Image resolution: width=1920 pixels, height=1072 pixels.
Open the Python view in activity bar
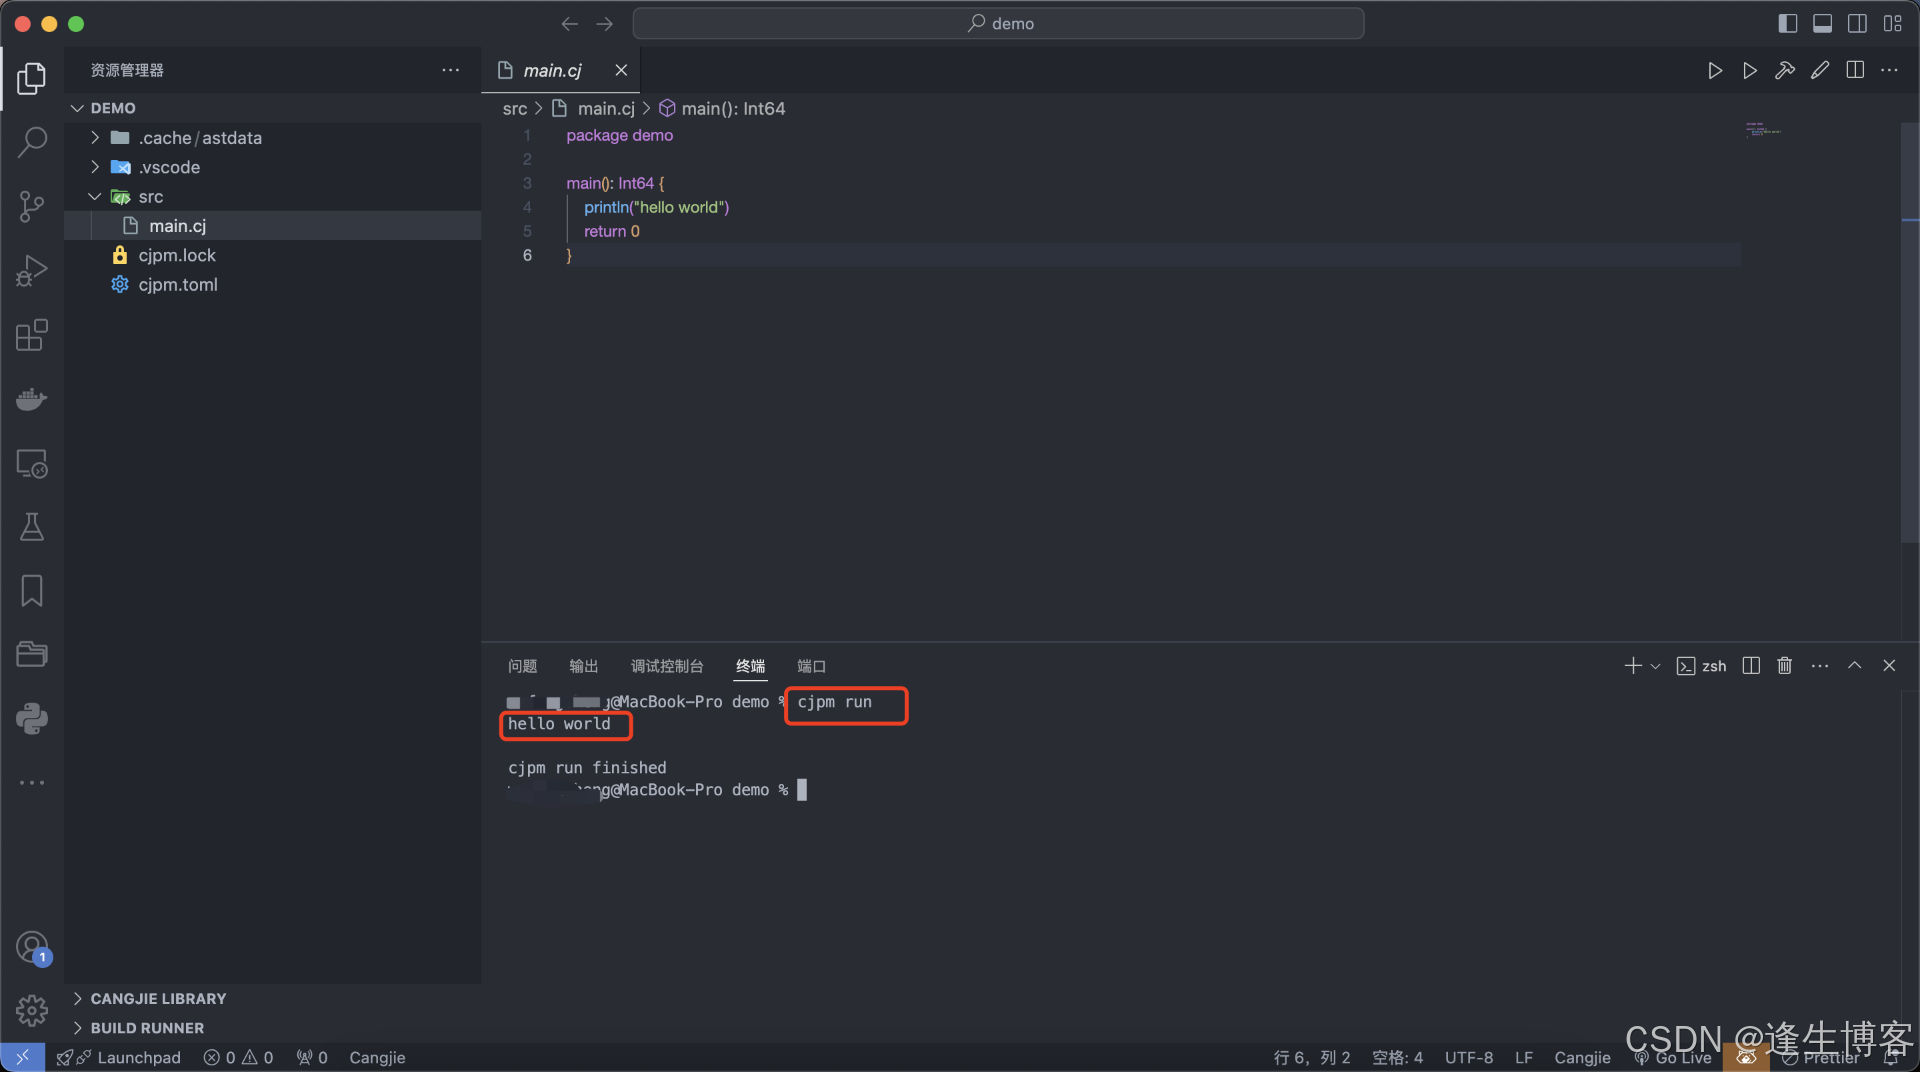(x=32, y=719)
